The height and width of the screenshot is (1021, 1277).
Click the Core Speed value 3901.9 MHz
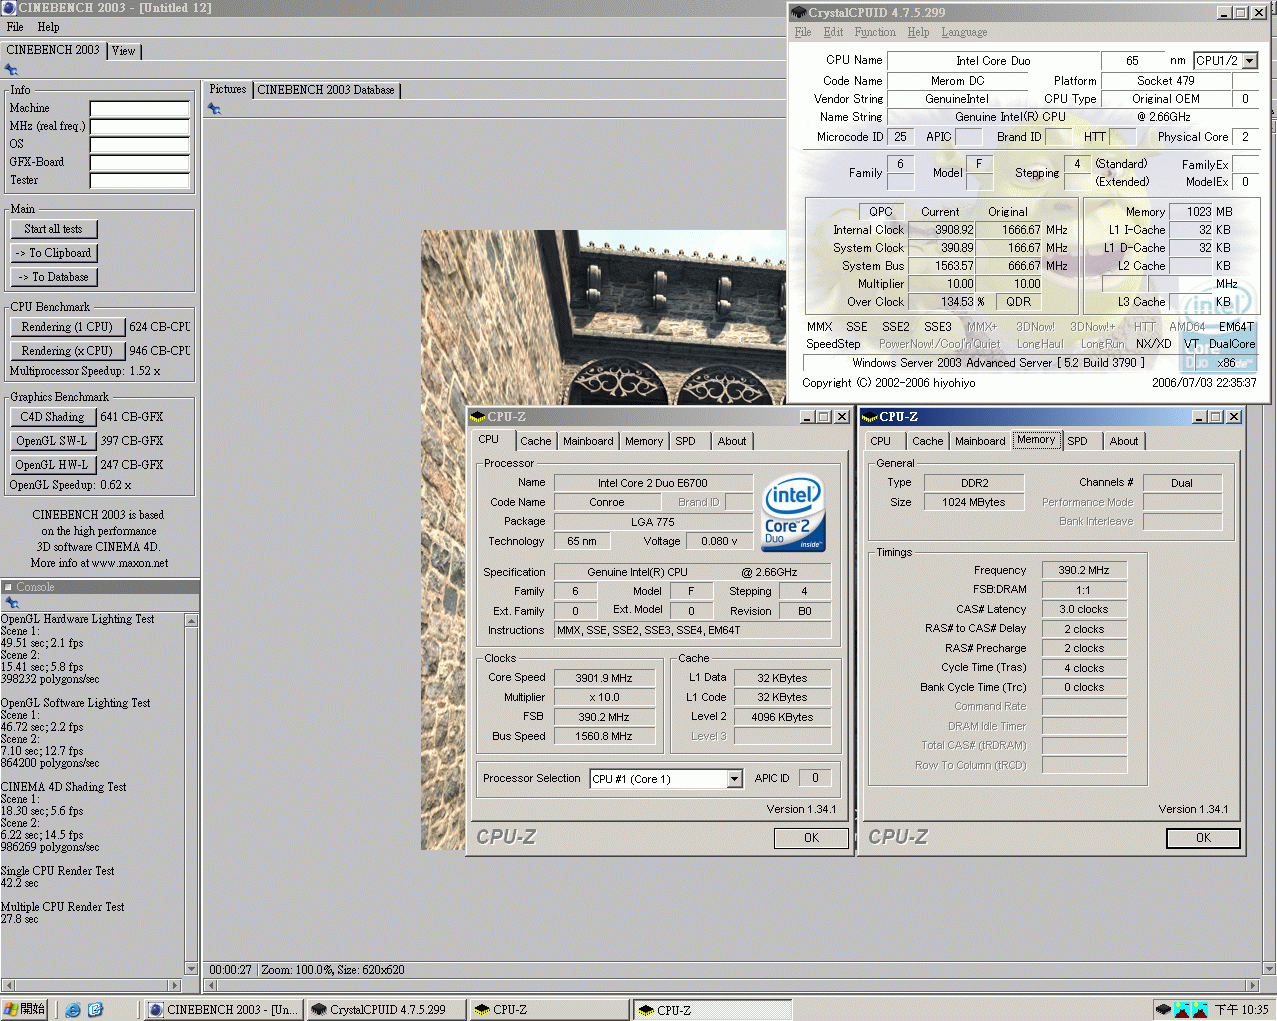coord(604,678)
